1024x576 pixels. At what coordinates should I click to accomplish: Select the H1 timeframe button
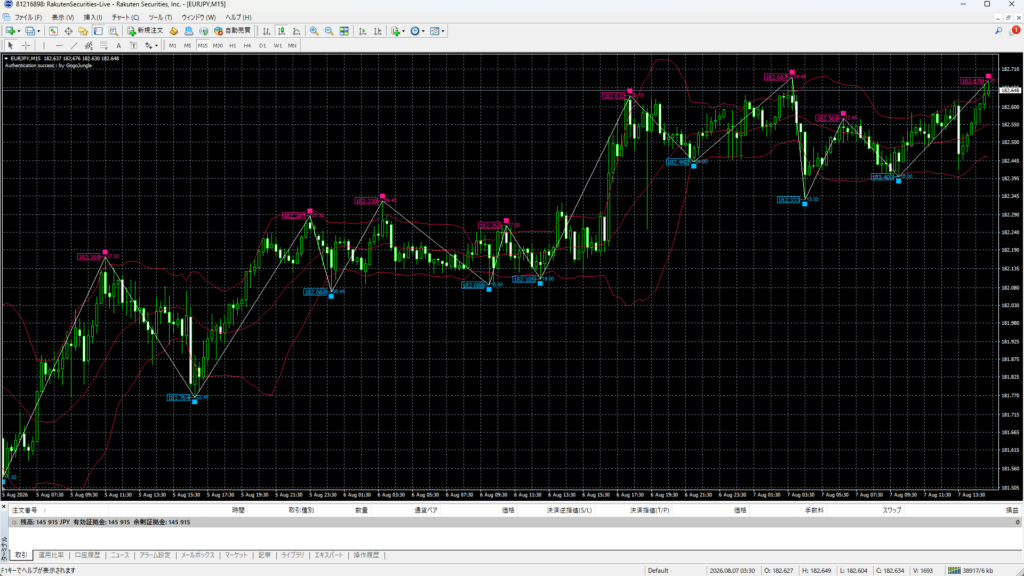point(232,46)
